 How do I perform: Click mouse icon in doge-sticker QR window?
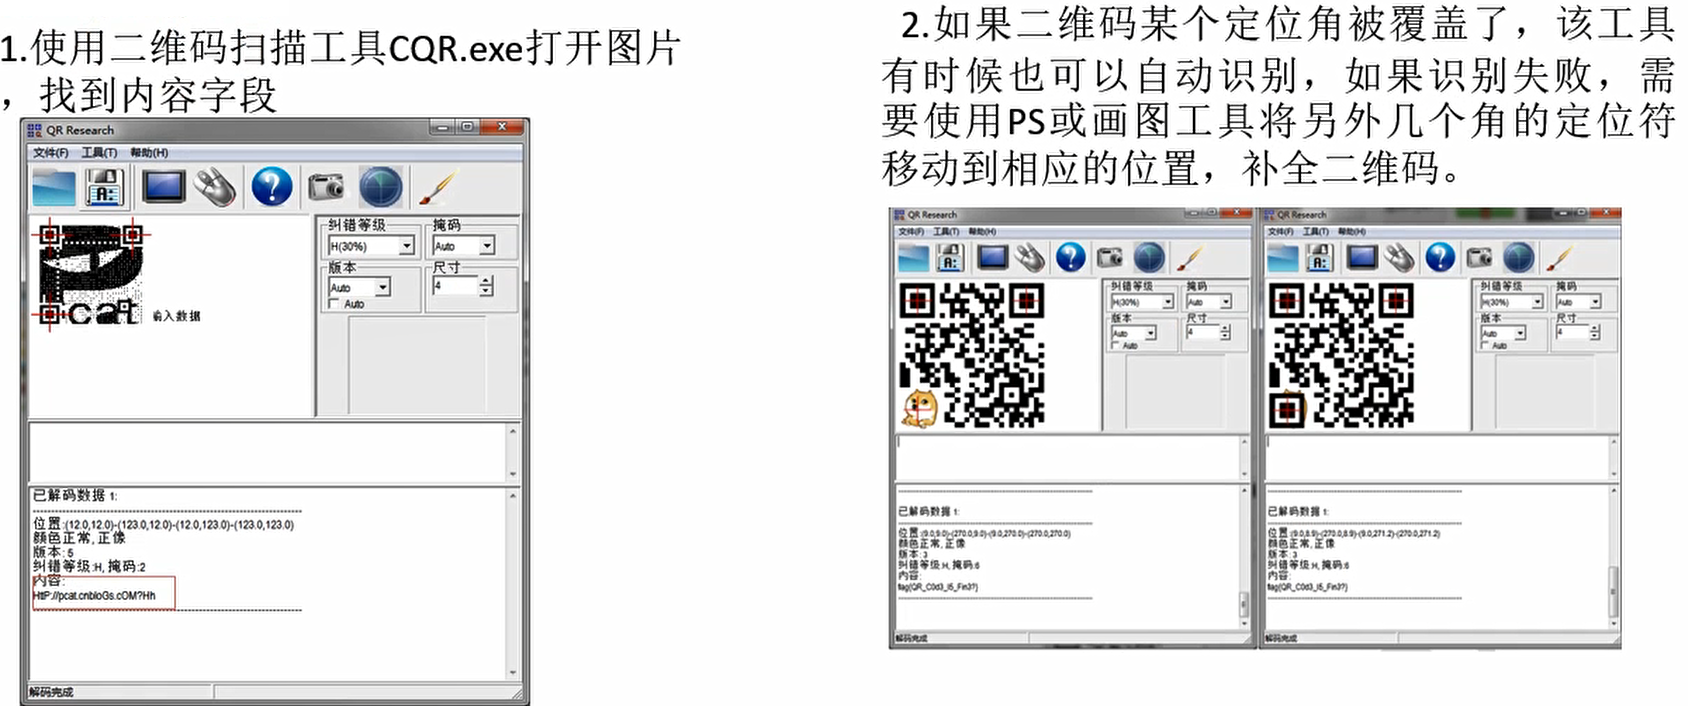pyautogui.click(x=1029, y=258)
